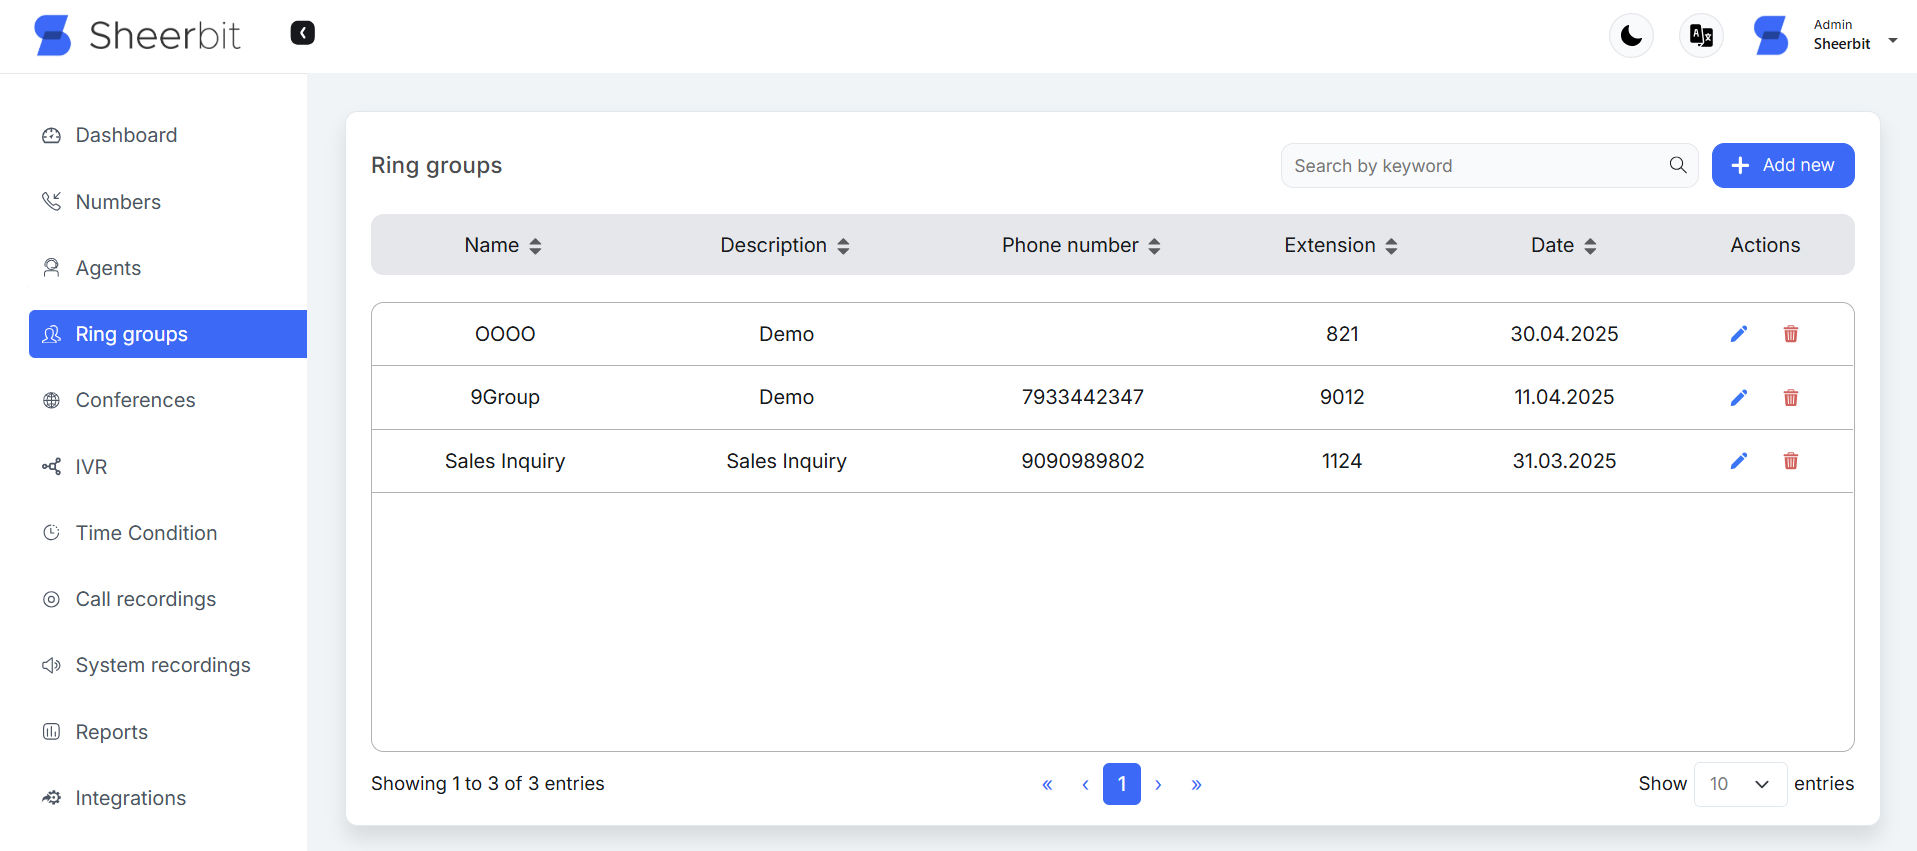This screenshot has height=851, width=1917.
Task: Sort ring groups by Date
Action: [x=1590, y=246]
